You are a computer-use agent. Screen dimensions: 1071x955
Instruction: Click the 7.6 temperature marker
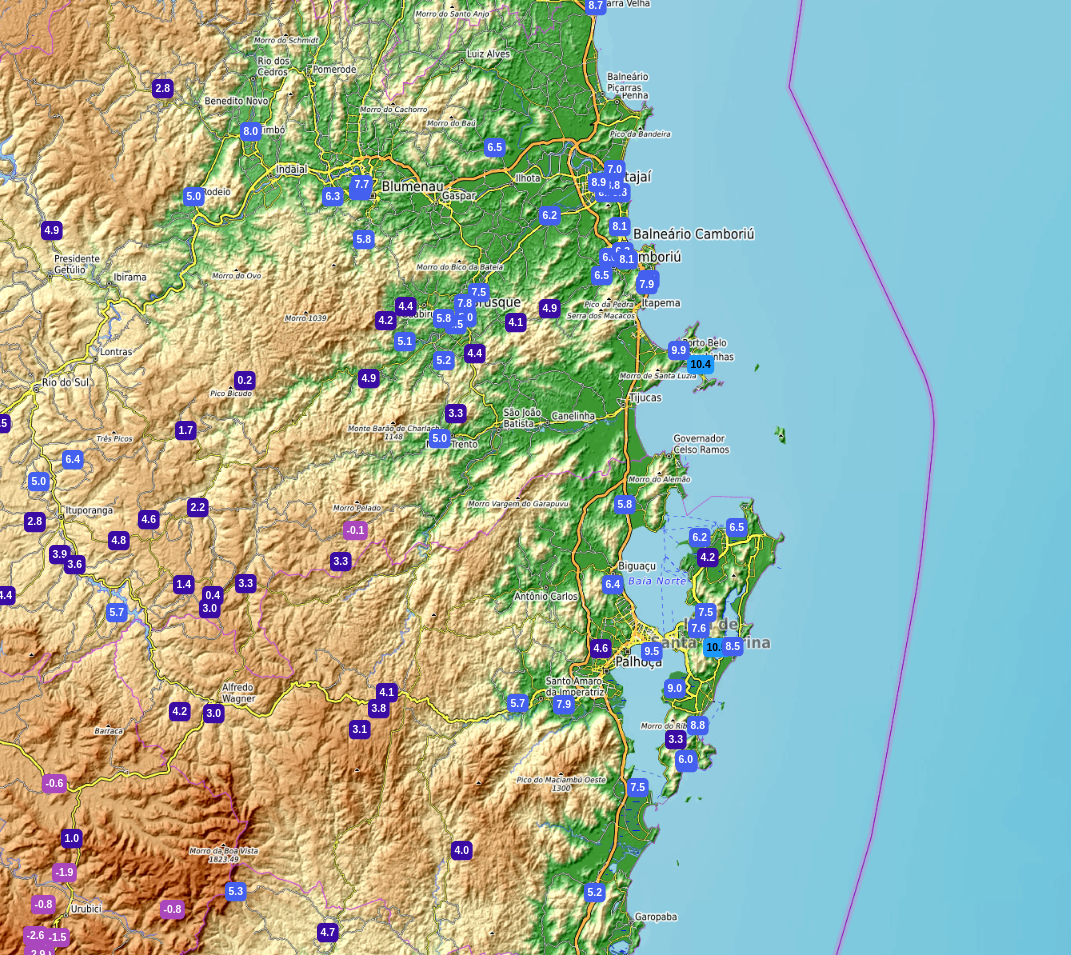pyautogui.click(x=699, y=628)
